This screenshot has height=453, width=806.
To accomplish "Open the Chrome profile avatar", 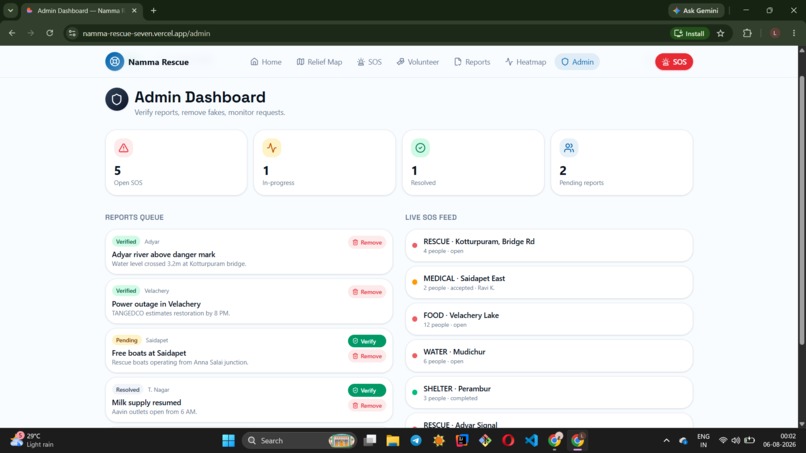I will [x=775, y=33].
